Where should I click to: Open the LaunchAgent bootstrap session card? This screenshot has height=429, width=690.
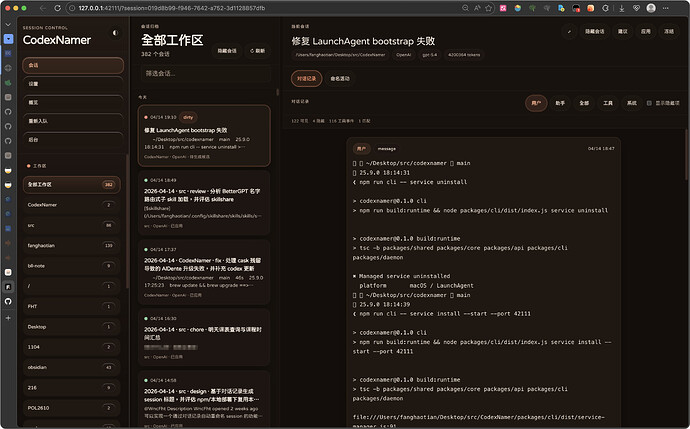[204, 136]
